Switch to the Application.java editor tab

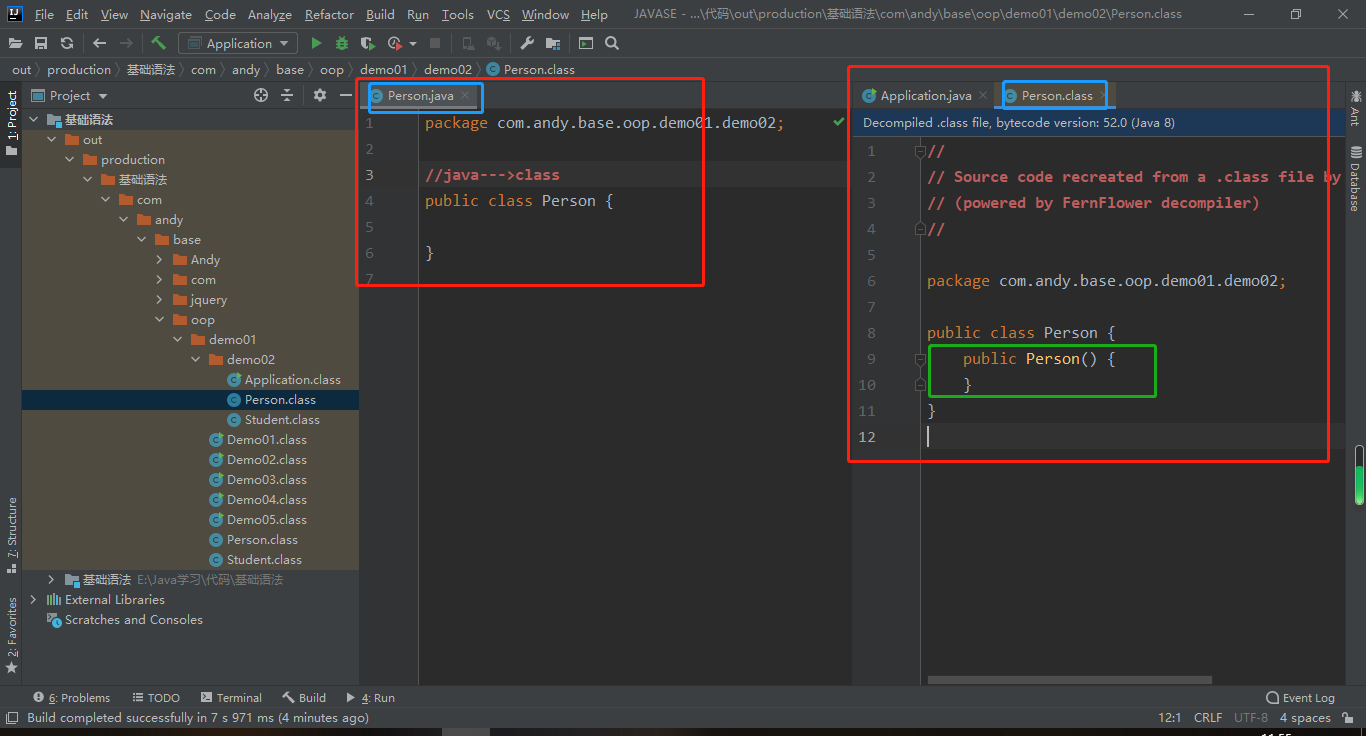coord(925,96)
